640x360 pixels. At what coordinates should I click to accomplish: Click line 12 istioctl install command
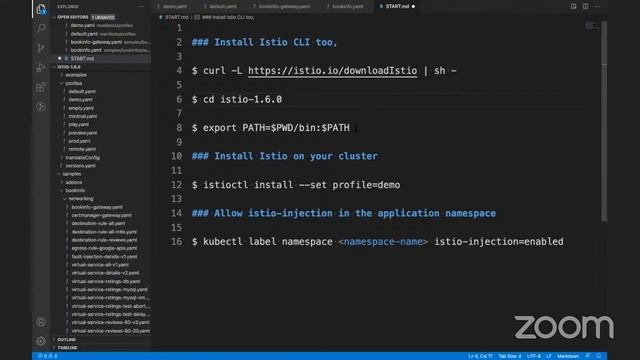pos(296,185)
